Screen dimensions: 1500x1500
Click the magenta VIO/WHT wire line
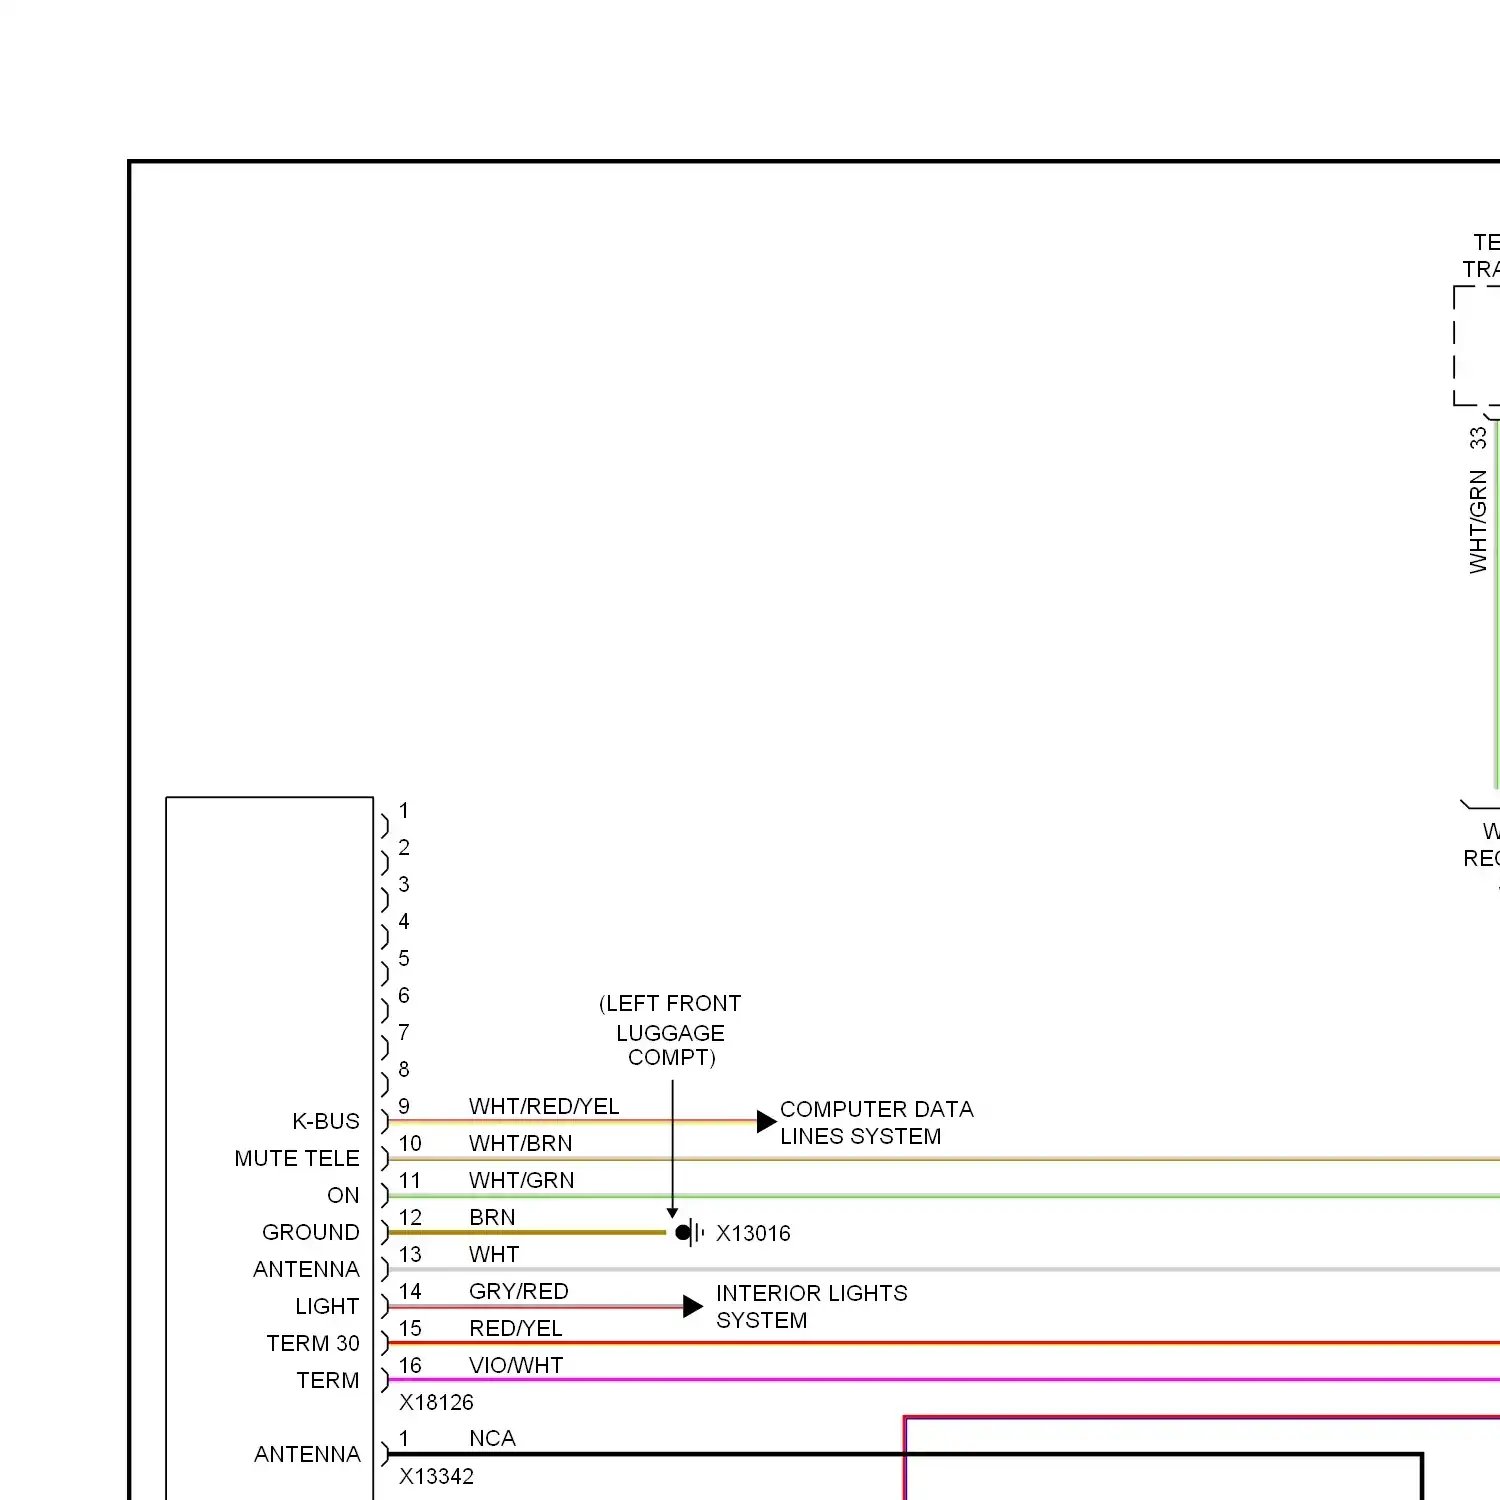point(944,1380)
